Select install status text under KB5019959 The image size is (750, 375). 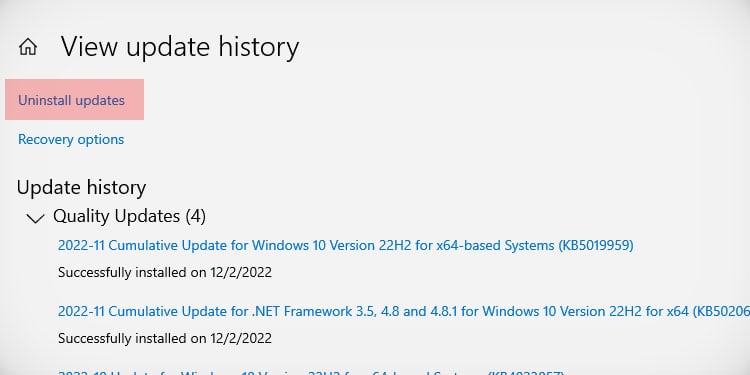click(x=165, y=273)
